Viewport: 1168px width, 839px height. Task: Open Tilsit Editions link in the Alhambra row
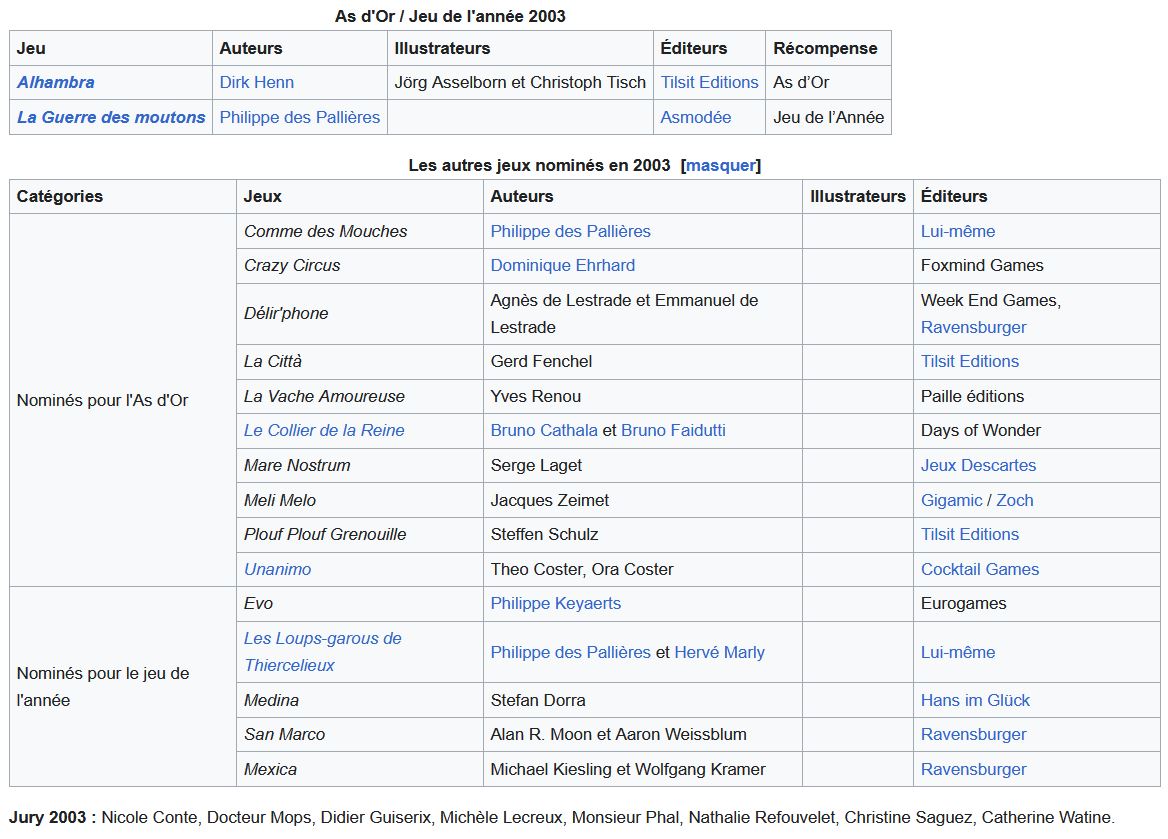click(709, 83)
